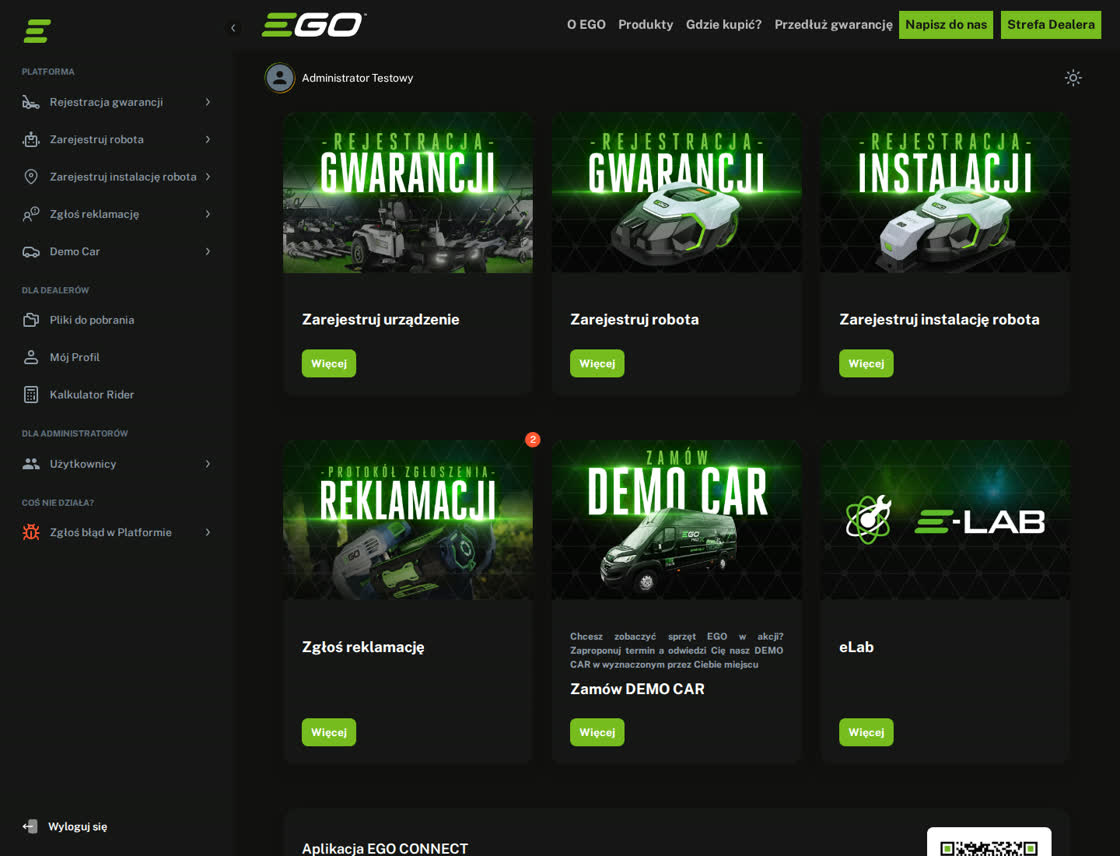Click the Zarejestruj urządzenie card title
1120x856 pixels.
[x=381, y=319]
